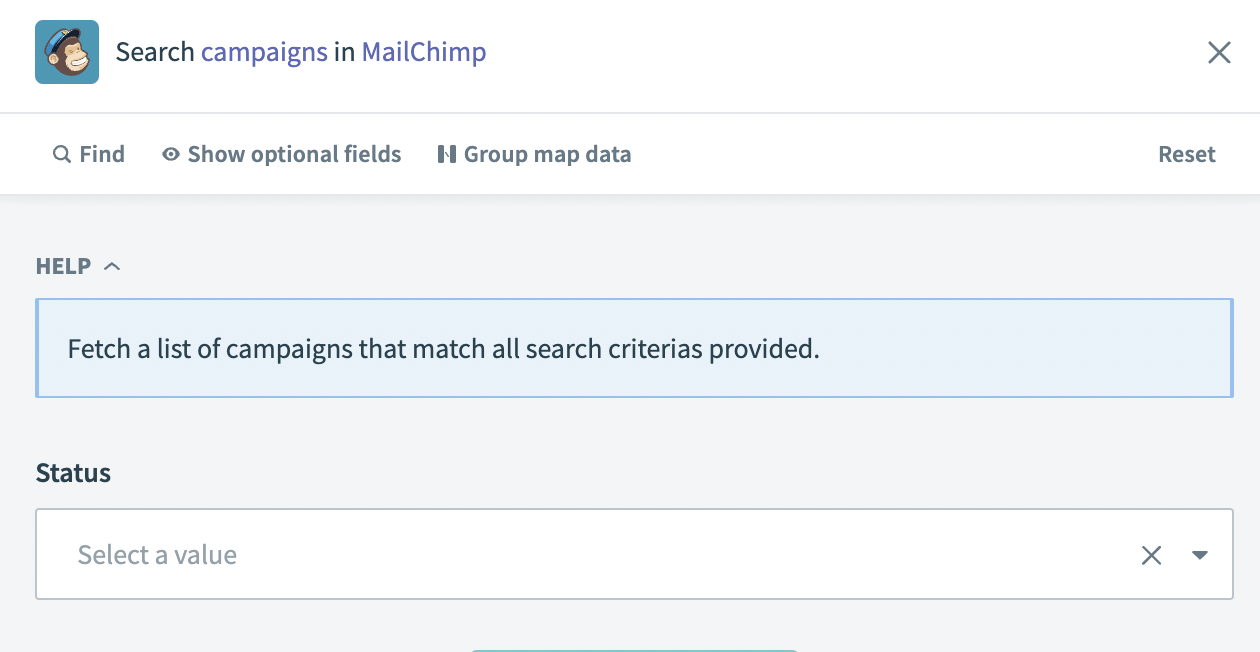Toggle the HELP section visibility
The width and height of the screenshot is (1260, 652).
[x=111, y=265]
